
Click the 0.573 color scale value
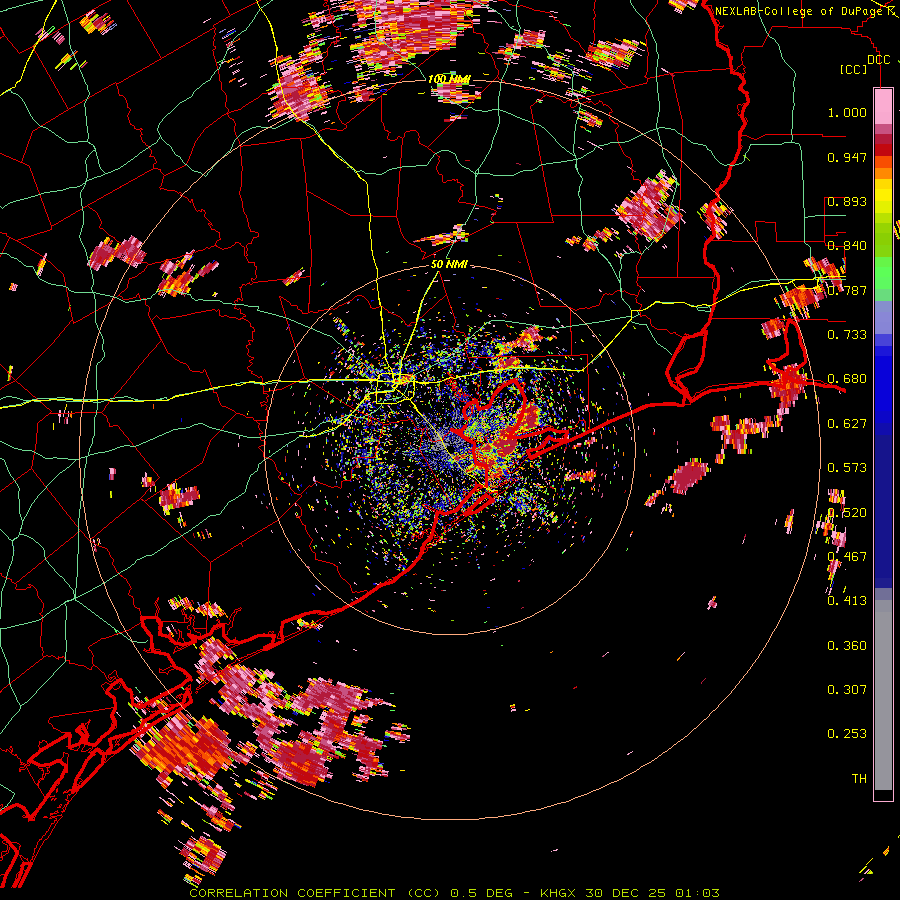pyautogui.click(x=847, y=468)
